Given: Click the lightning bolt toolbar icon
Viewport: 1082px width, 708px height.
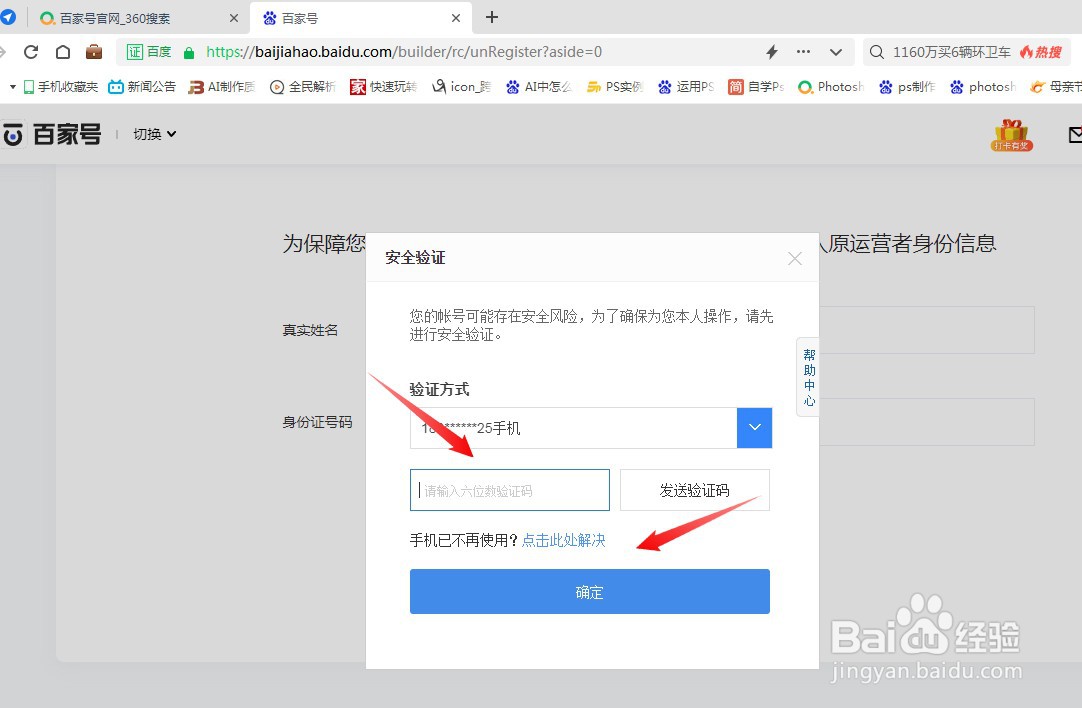Looking at the screenshot, I should pos(771,51).
